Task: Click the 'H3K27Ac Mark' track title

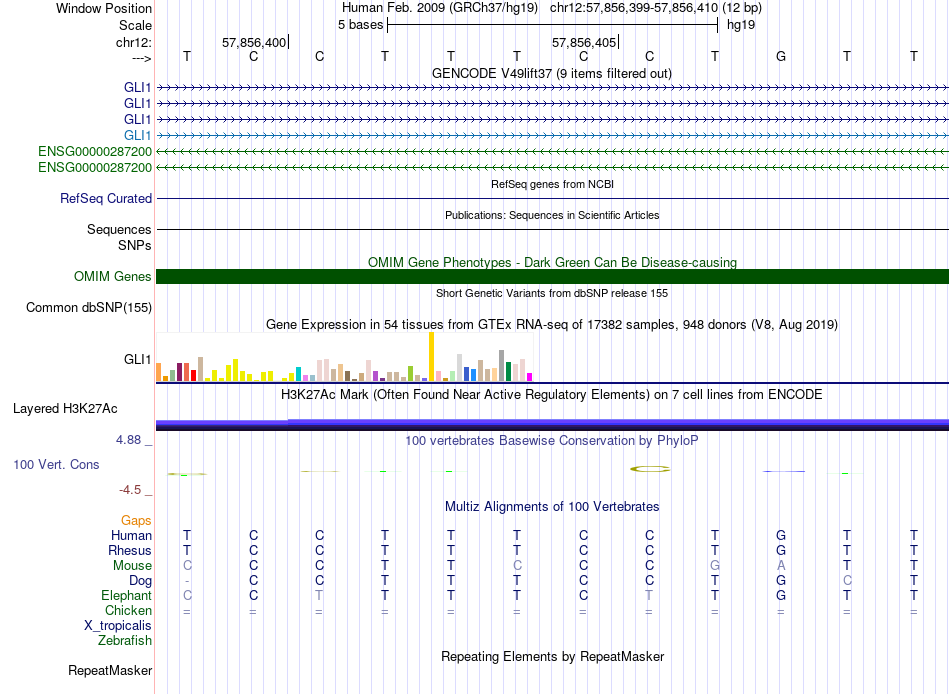Action: point(553,395)
